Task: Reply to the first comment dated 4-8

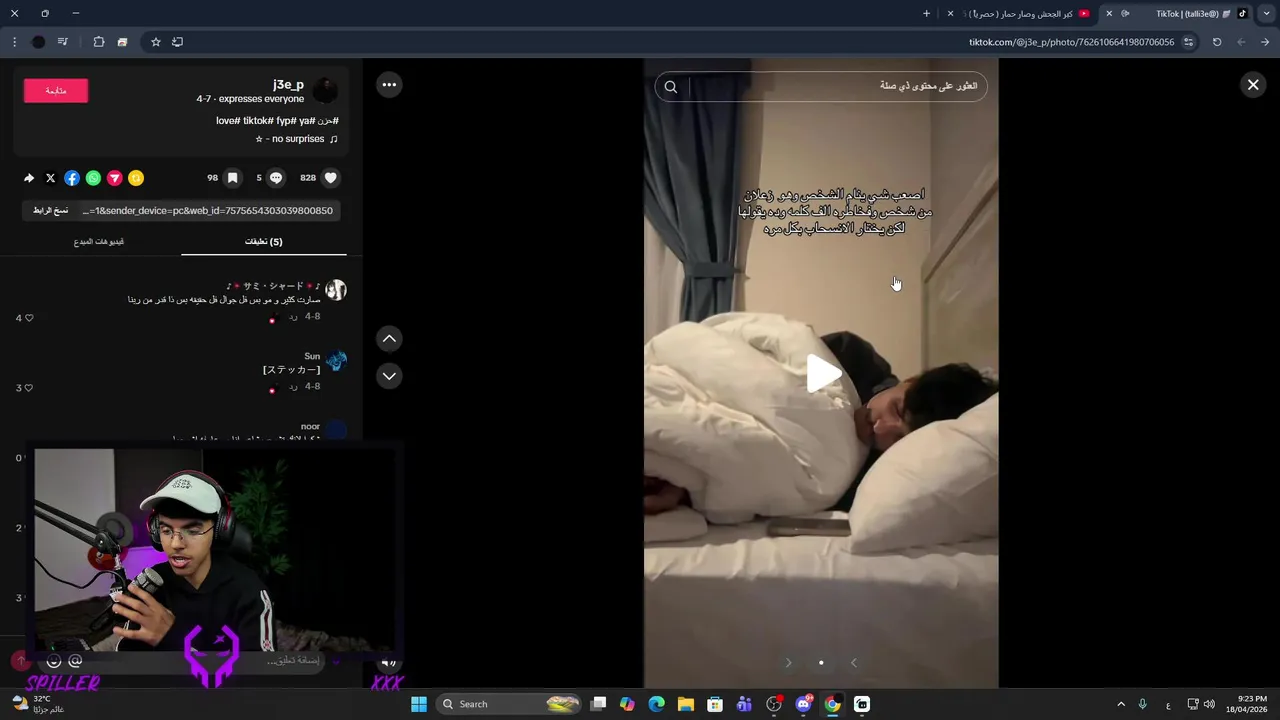Action: click(293, 316)
